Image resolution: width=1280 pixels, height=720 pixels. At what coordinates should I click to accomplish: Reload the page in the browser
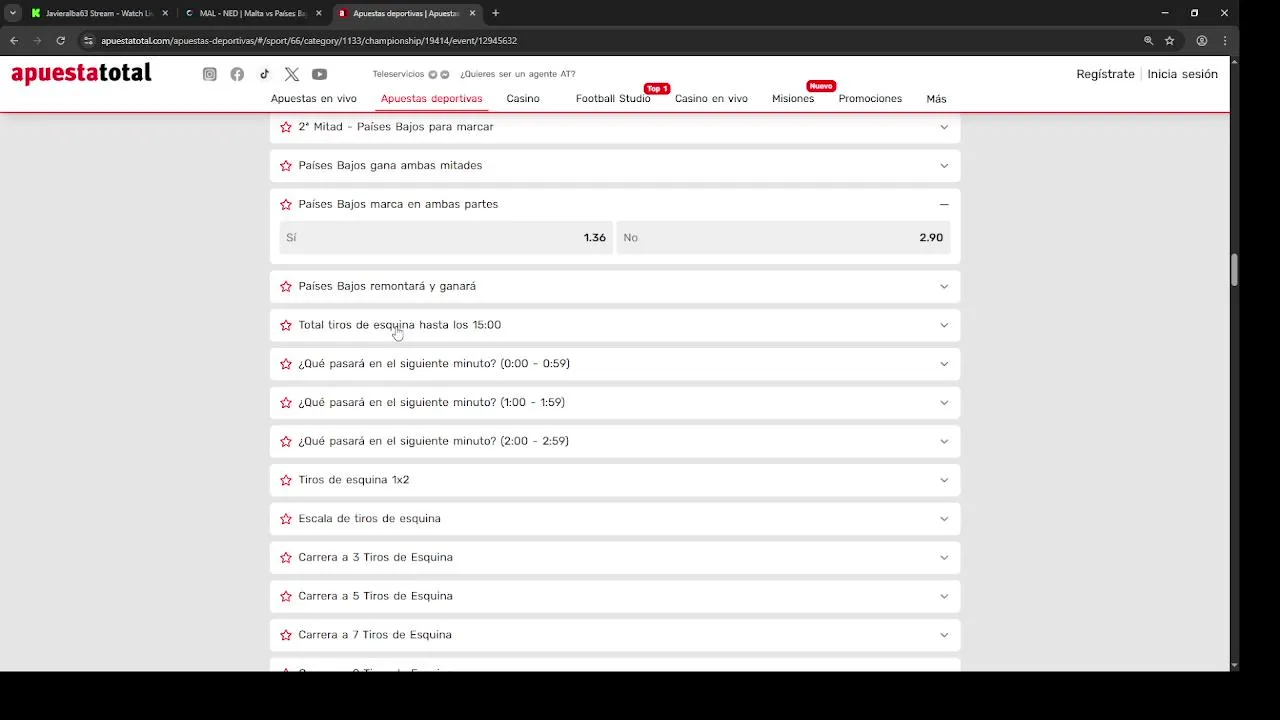tap(60, 41)
